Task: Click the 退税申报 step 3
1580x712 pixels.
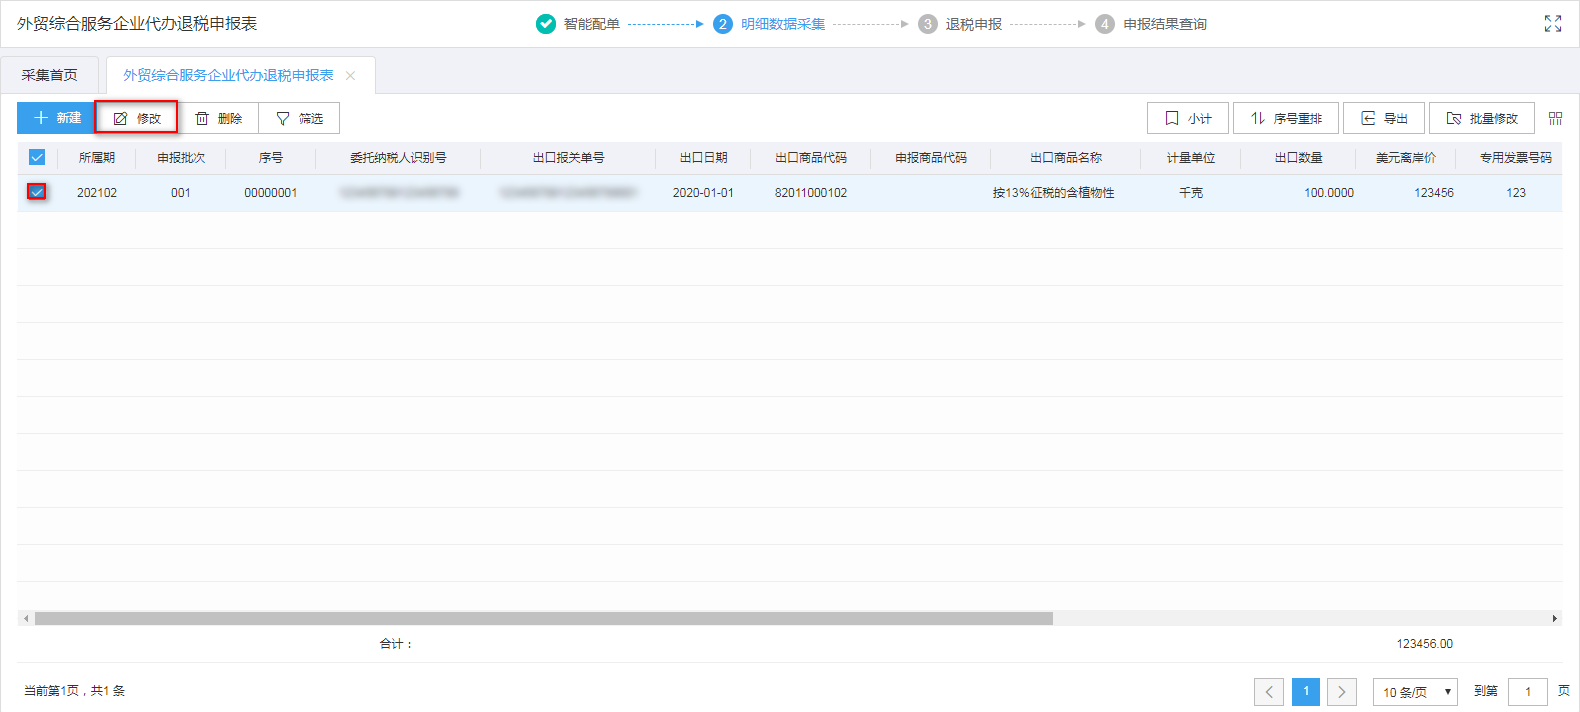Action: click(x=961, y=24)
